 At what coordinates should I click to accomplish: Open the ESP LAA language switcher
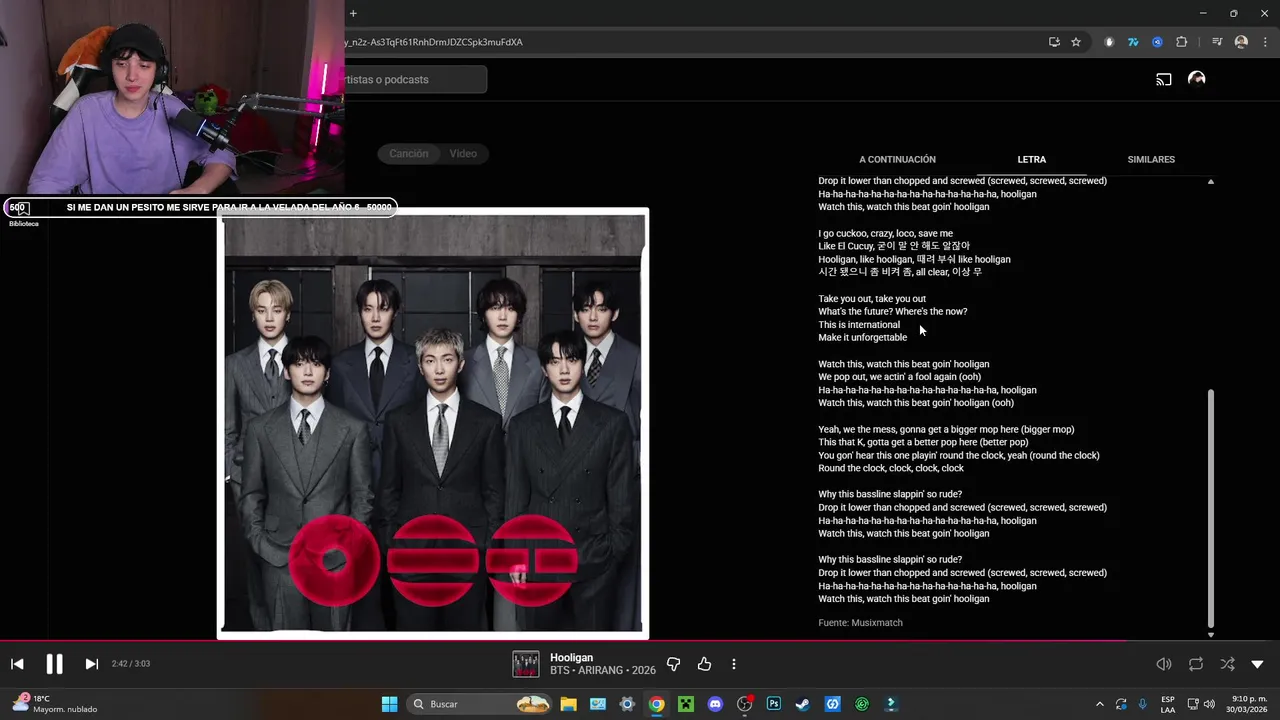(1168, 704)
